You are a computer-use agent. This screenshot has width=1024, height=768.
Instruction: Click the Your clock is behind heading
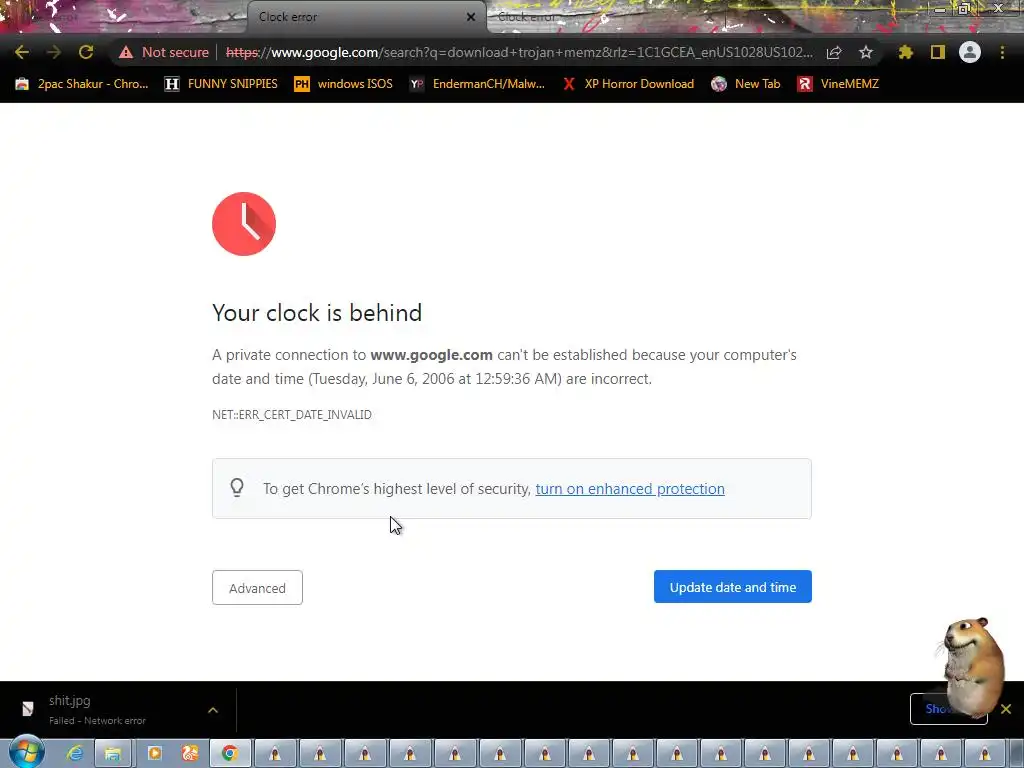click(x=317, y=313)
